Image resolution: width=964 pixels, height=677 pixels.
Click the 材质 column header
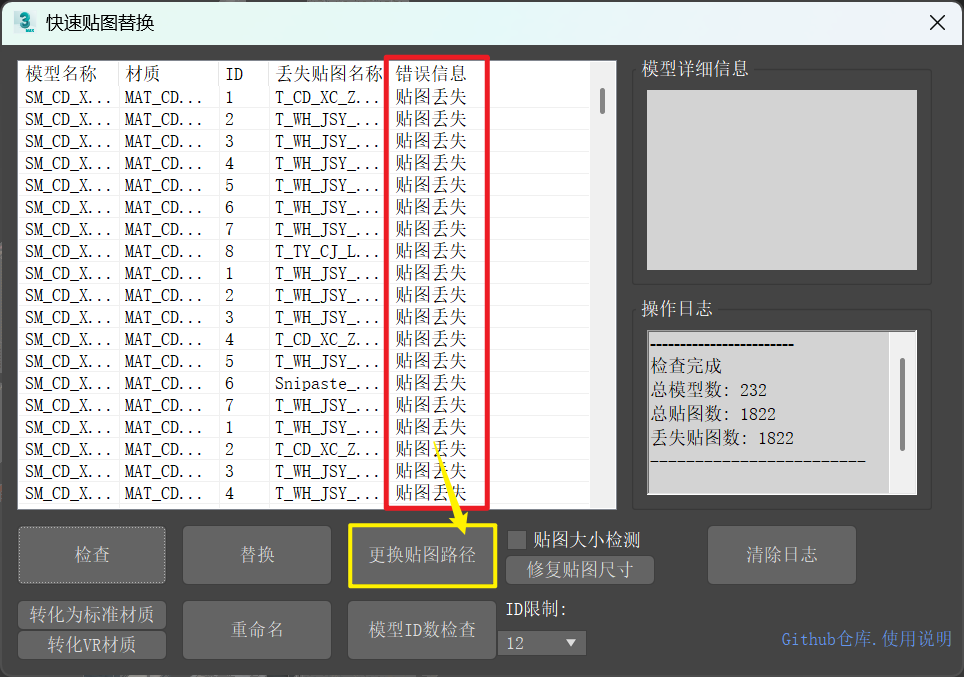(143, 74)
